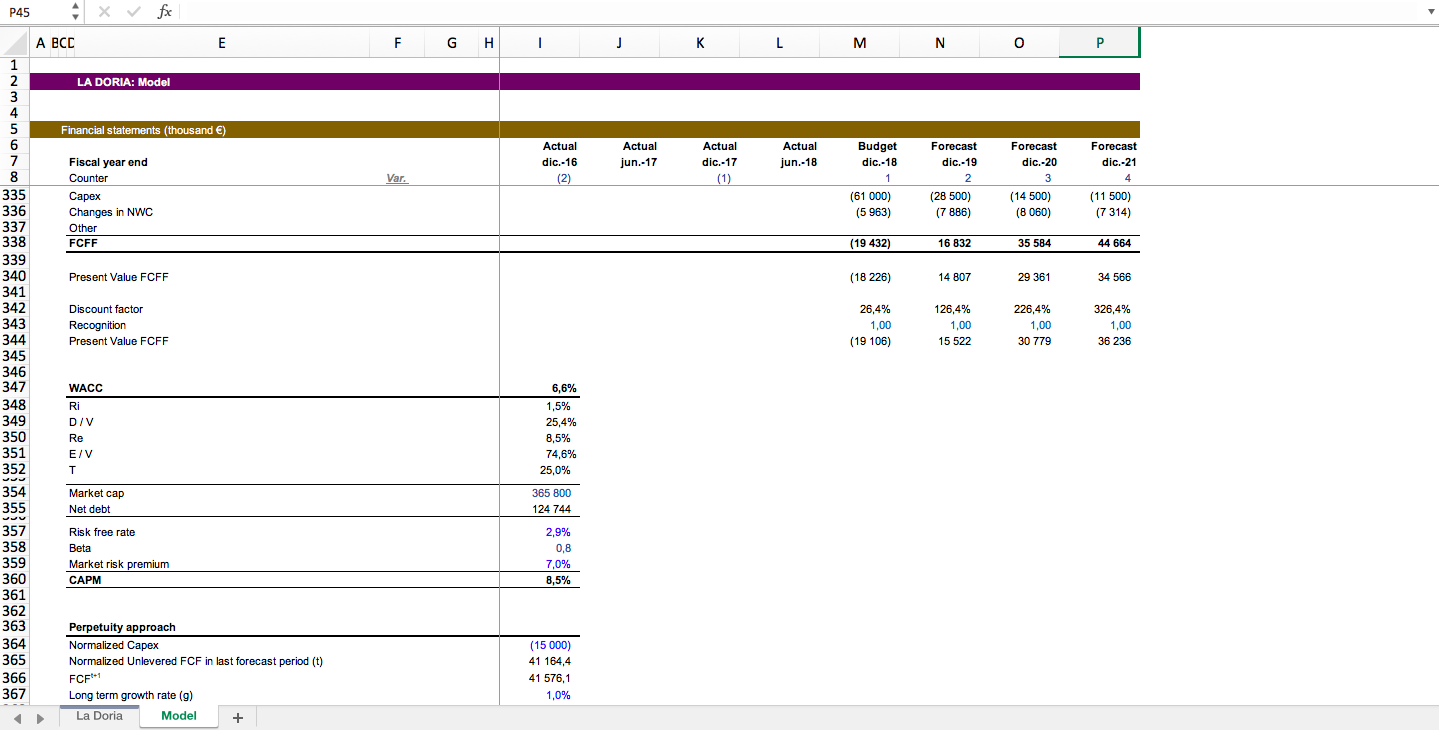
Task: Select column N header
Action: (x=939, y=43)
